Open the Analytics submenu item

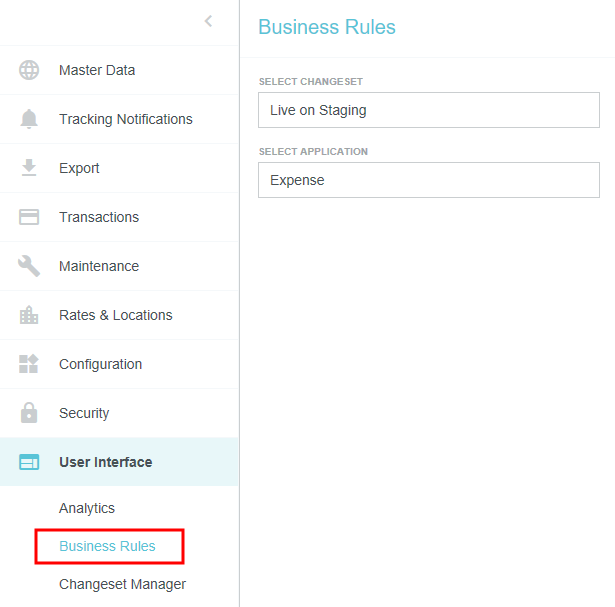[87, 508]
